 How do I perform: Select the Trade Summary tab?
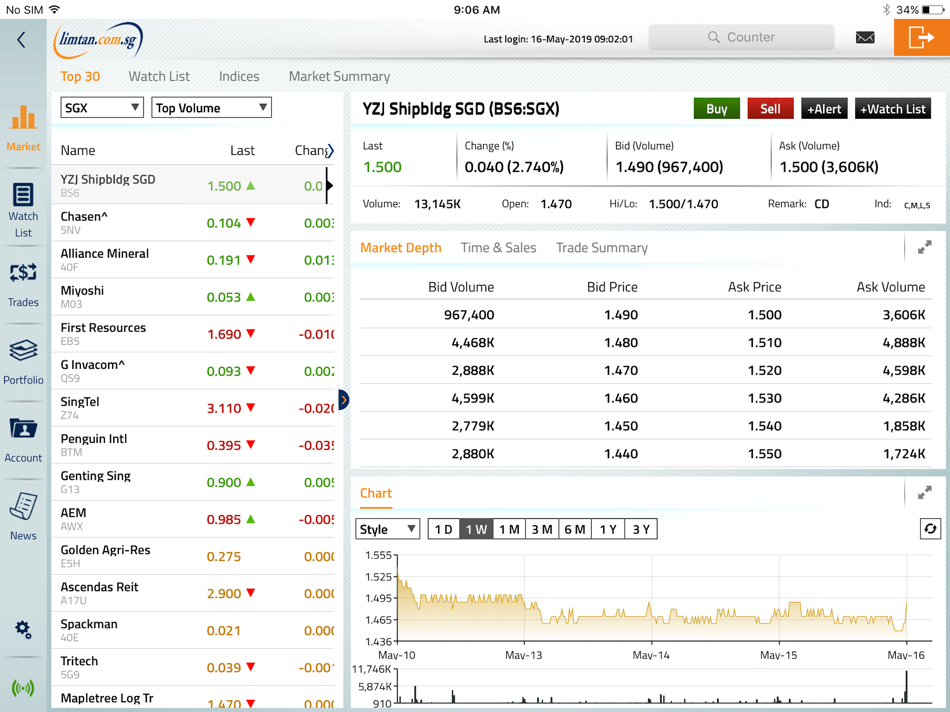(602, 248)
